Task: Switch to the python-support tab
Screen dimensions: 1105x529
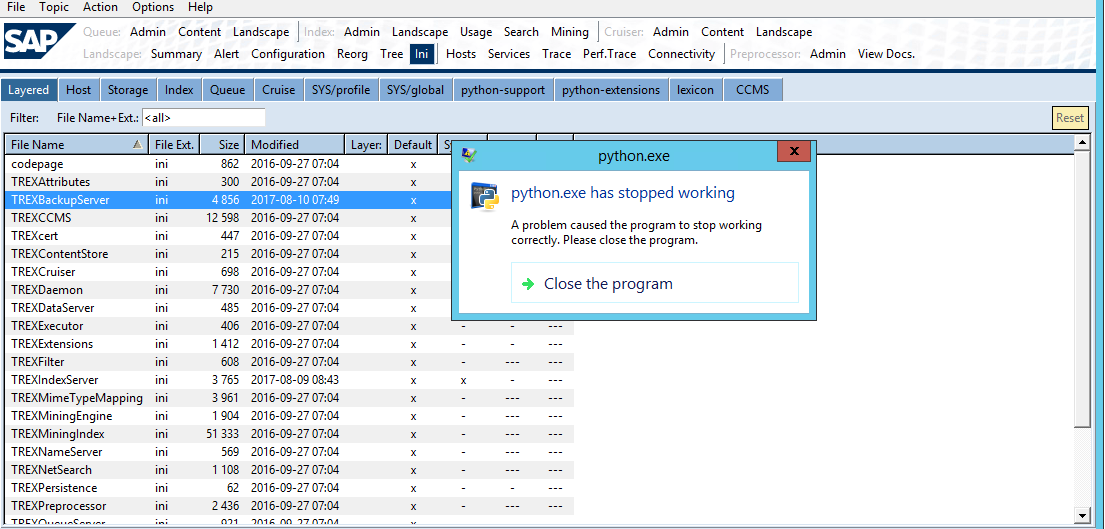Action: pyautogui.click(x=502, y=89)
